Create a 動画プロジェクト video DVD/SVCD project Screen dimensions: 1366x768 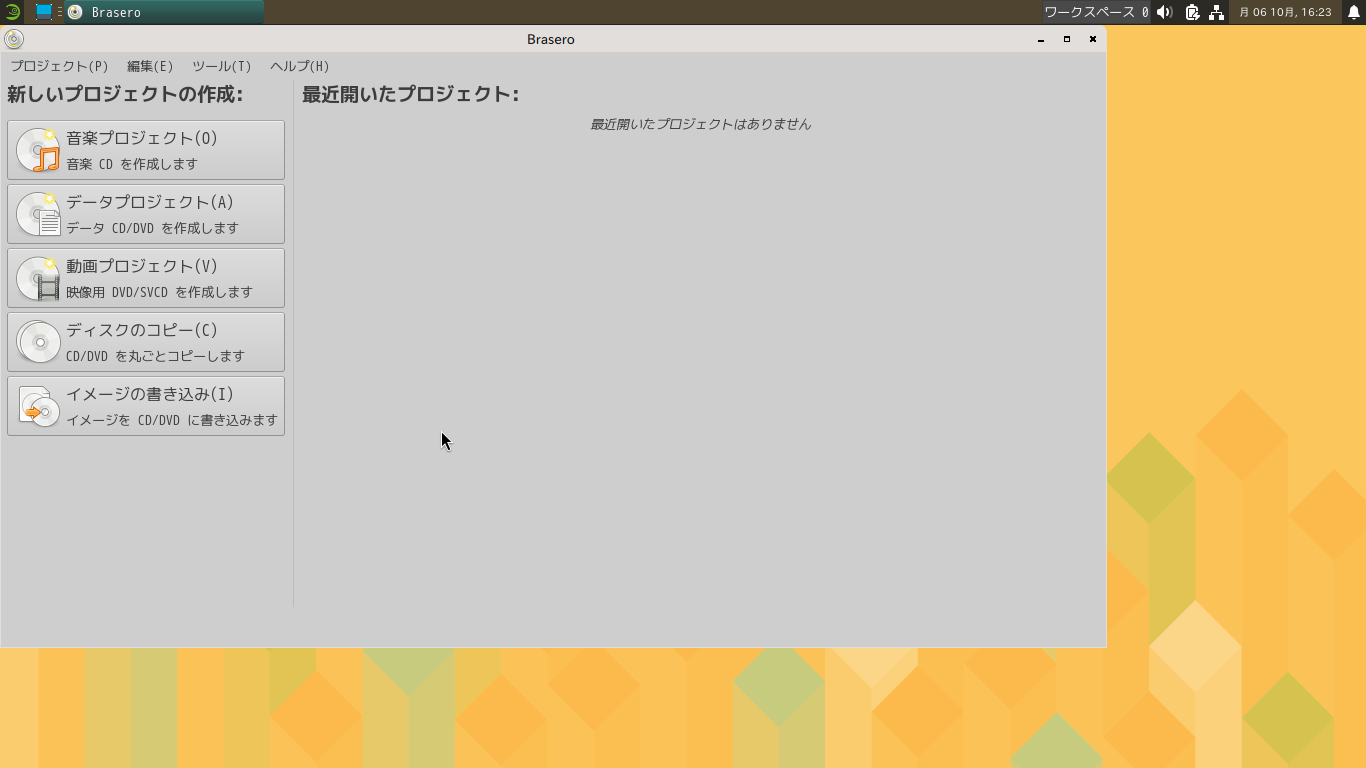[146, 278]
